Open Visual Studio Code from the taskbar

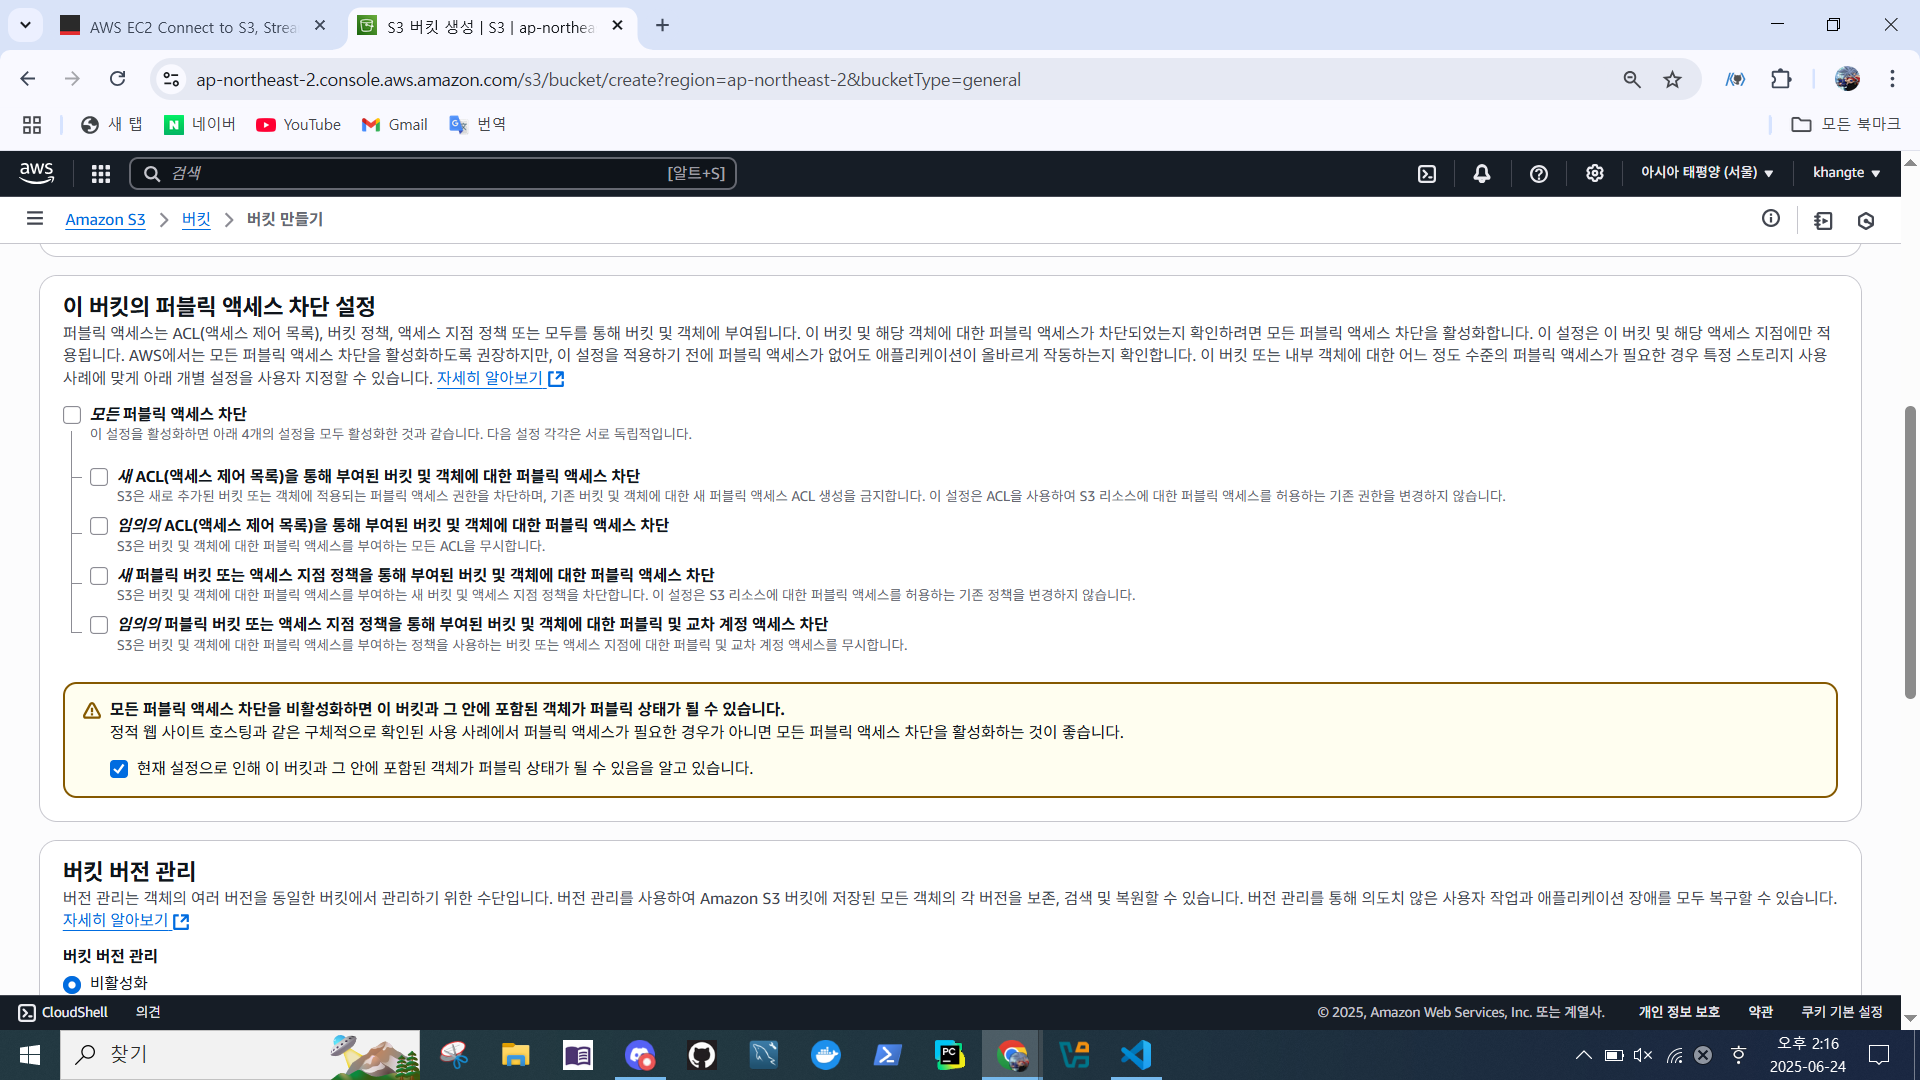click(x=1136, y=1055)
